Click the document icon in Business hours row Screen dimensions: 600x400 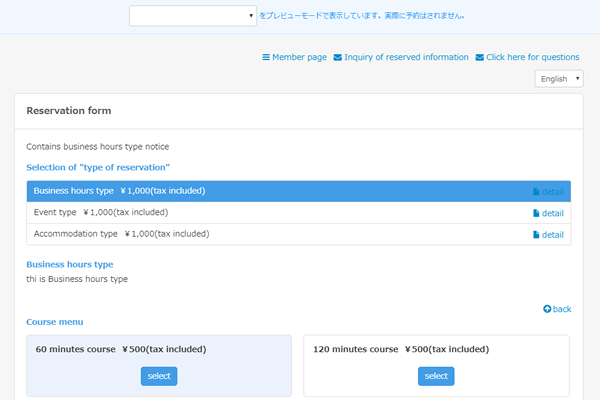click(536, 191)
